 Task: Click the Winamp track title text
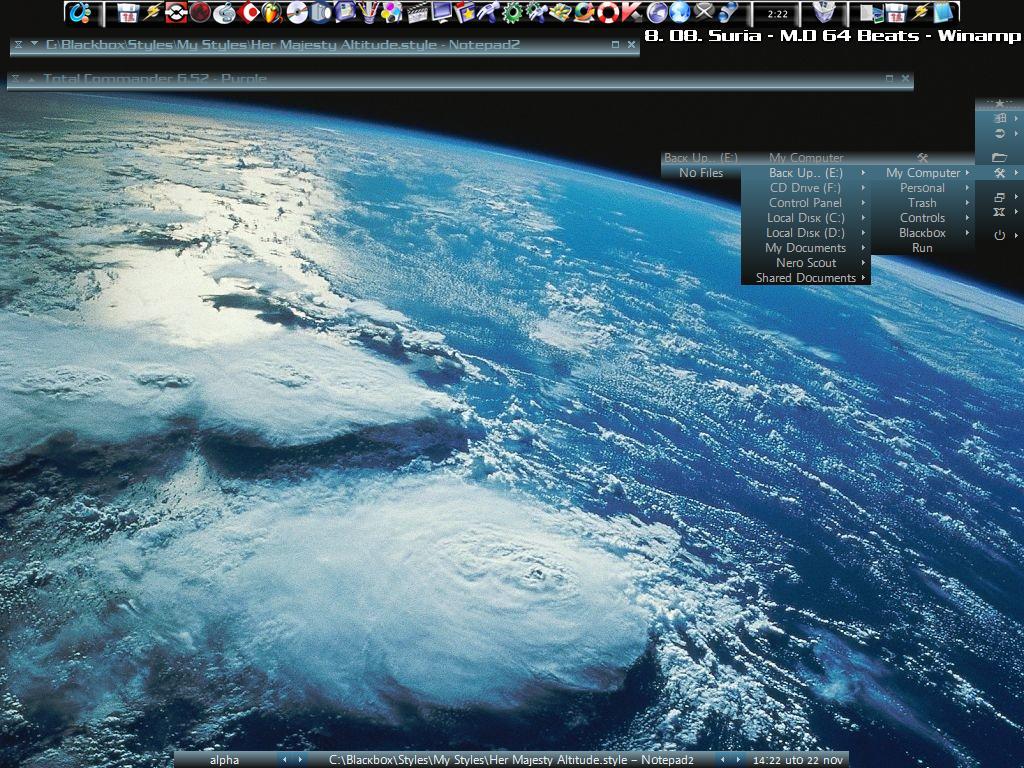tap(833, 36)
